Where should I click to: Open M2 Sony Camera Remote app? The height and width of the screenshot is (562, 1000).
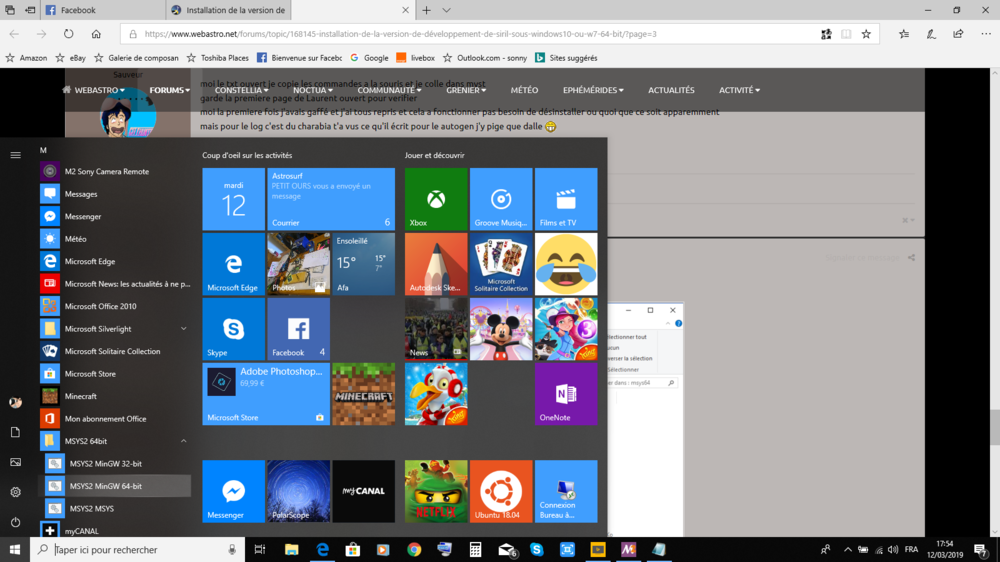(115, 172)
